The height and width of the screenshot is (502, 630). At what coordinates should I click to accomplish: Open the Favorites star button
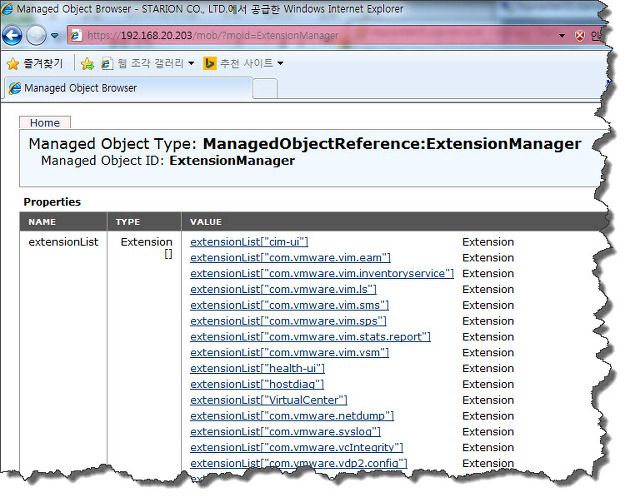pyautogui.click(x=35, y=64)
